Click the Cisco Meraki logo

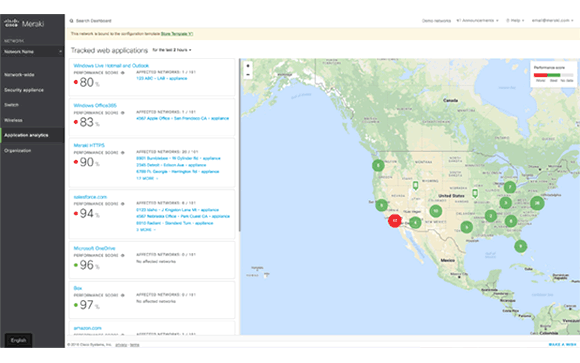coord(24,24)
